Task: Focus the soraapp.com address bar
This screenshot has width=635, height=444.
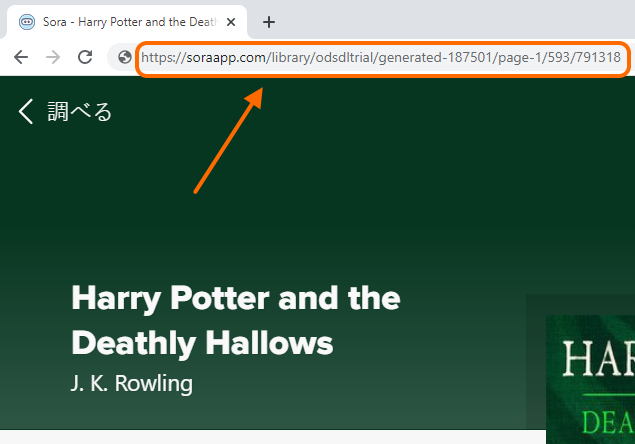Action: tap(380, 57)
